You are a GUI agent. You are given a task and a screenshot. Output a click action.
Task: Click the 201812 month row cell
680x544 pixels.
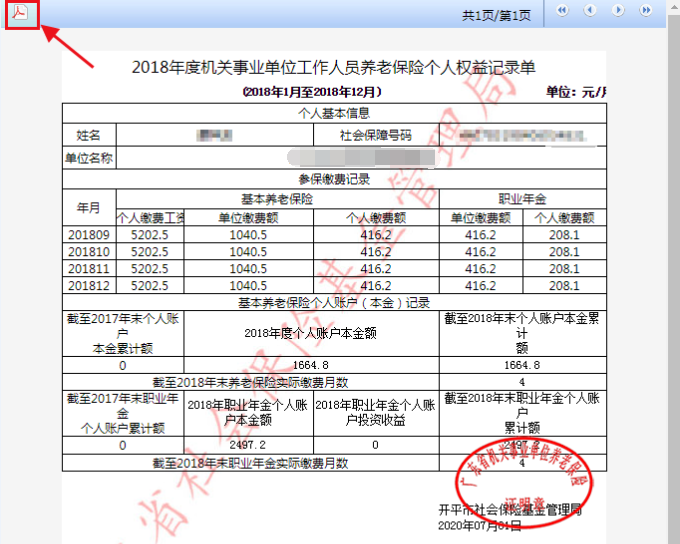coord(89,285)
